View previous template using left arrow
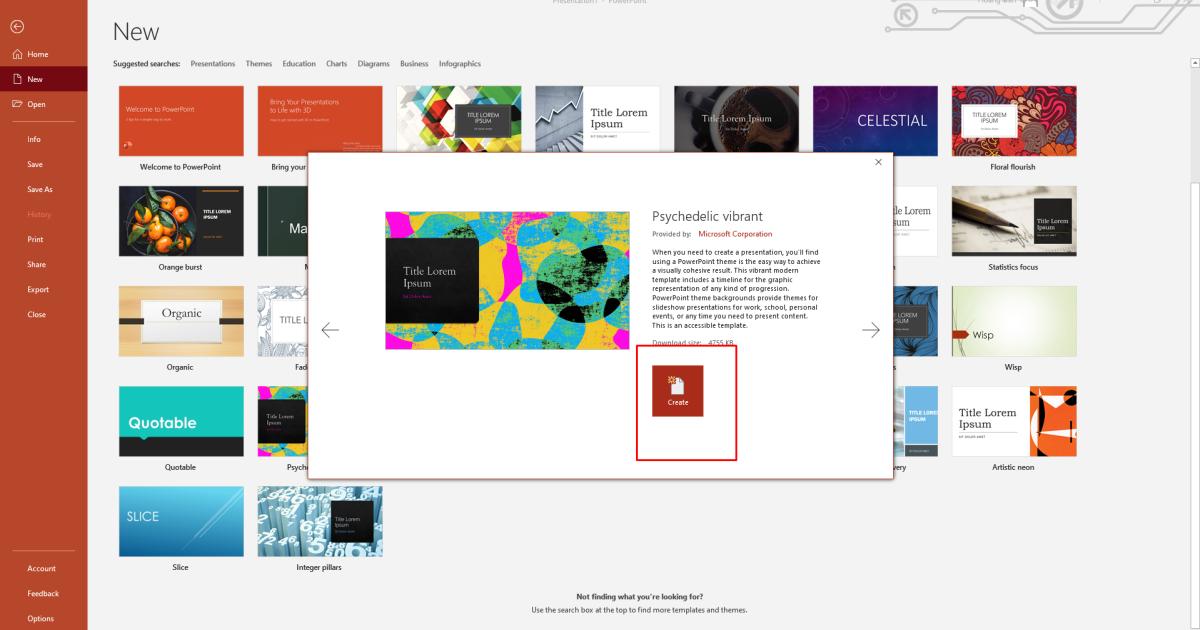 pos(330,328)
